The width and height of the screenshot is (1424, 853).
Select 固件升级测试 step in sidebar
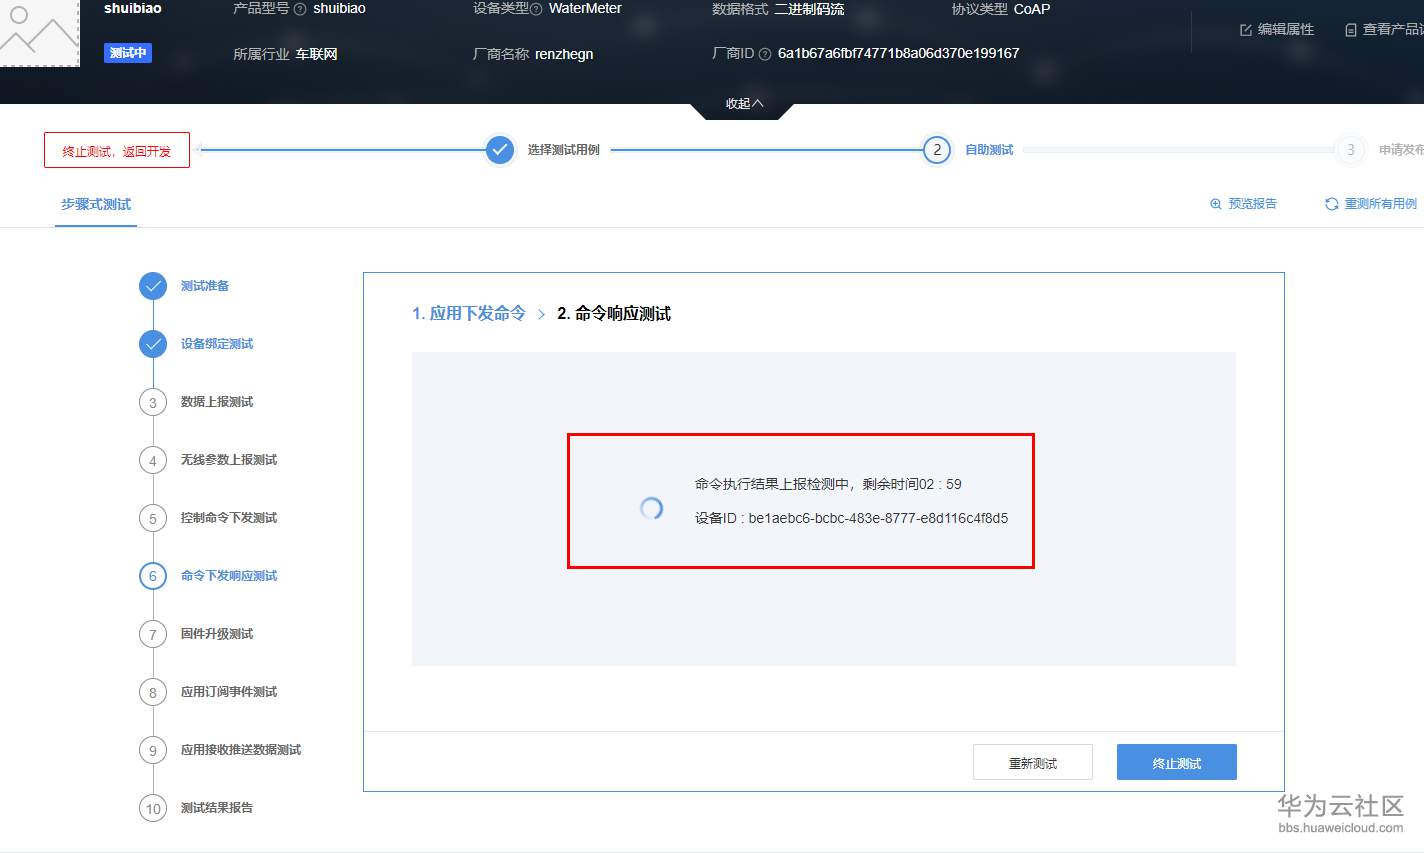217,634
